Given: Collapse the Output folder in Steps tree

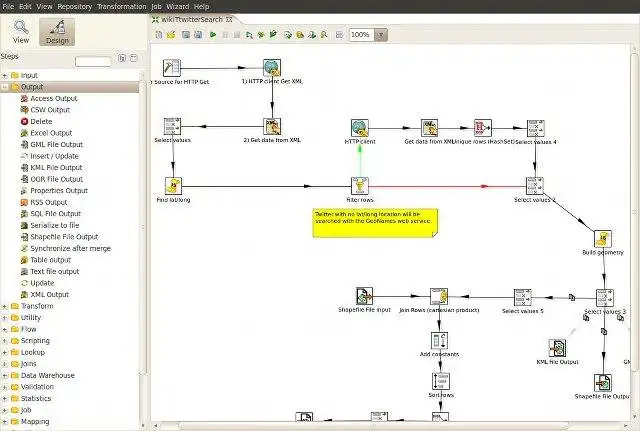Looking at the screenshot, I should pyautogui.click(x=4, y=87).
